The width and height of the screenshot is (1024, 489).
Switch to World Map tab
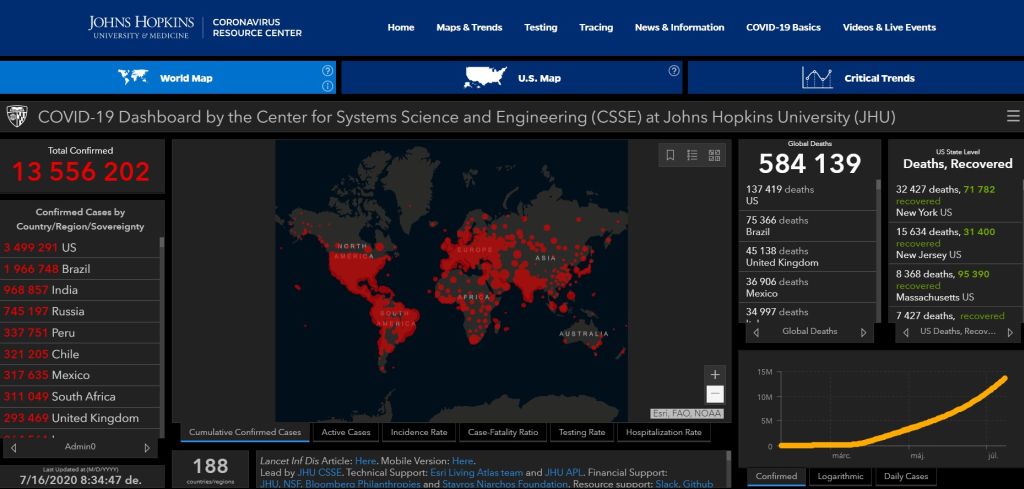click(168, 78)
